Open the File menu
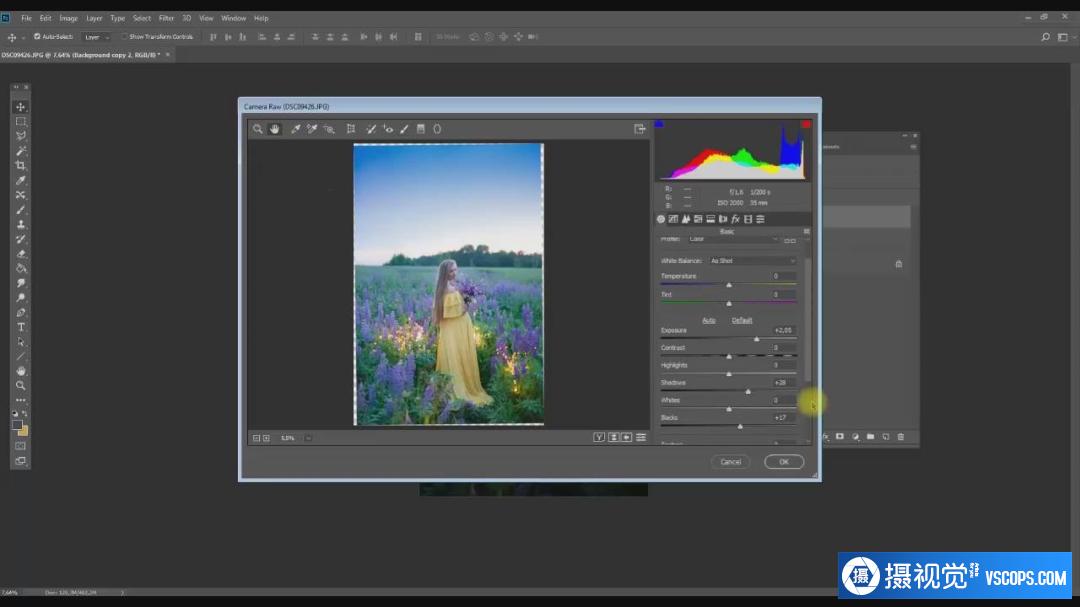This screenshot has height=607, width=1080. [x=26, y=19]
